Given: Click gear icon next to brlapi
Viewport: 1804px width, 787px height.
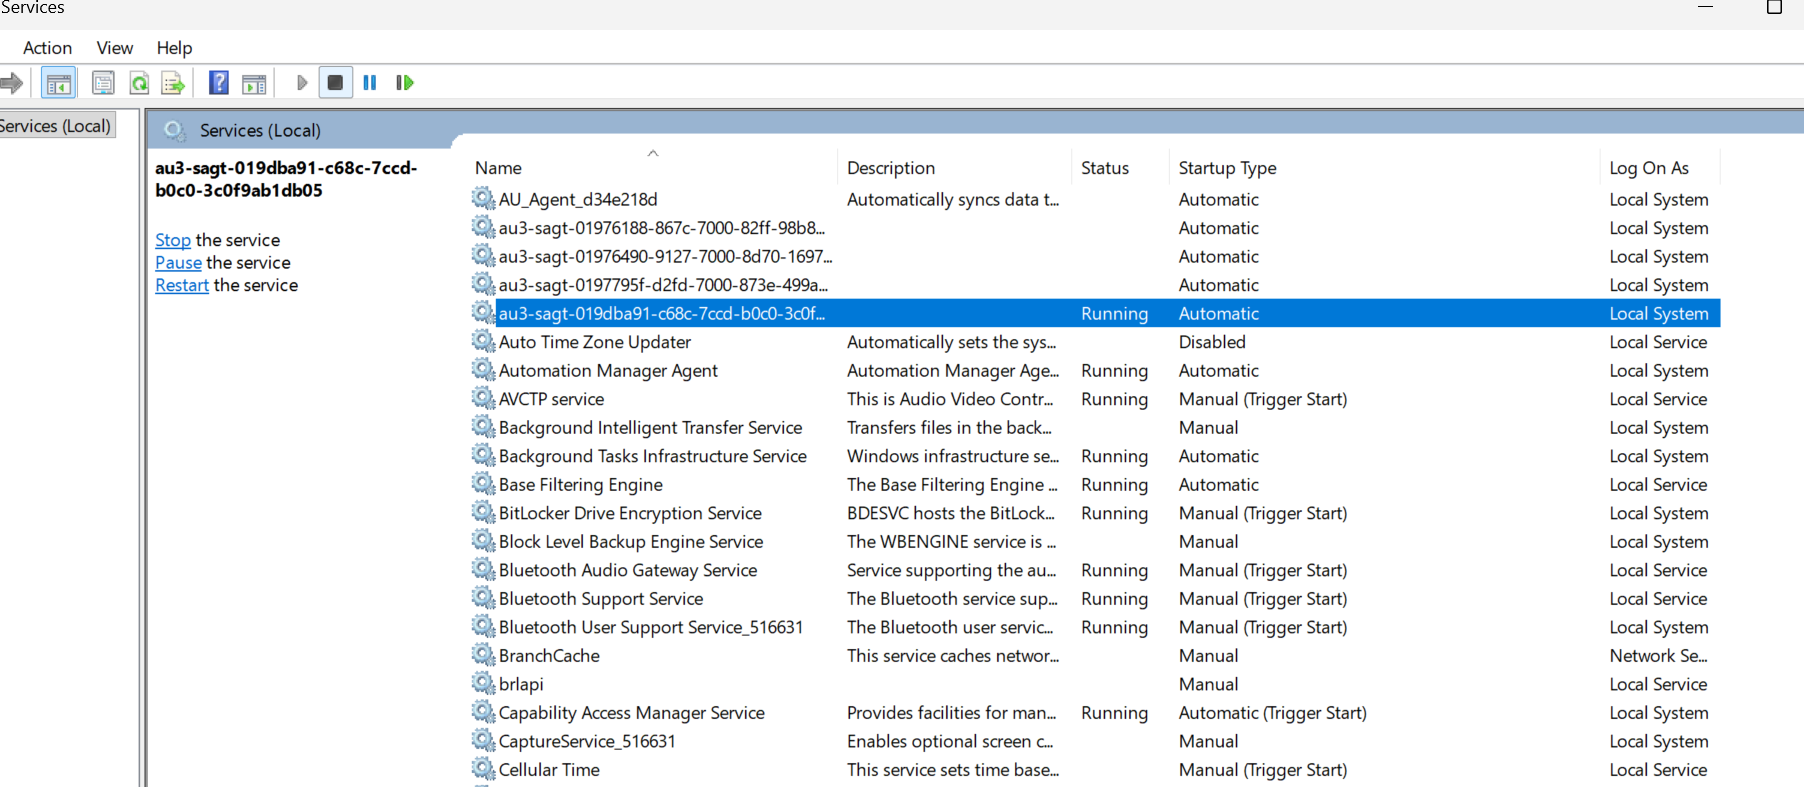Looking at the screenshot, I should pos(484,683).
